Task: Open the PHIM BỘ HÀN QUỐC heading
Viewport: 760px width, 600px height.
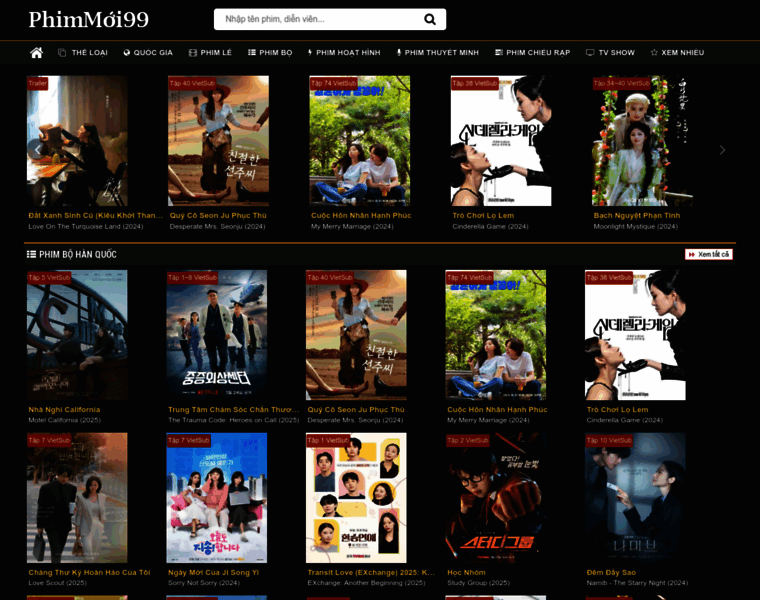Action: coord(78,254)
